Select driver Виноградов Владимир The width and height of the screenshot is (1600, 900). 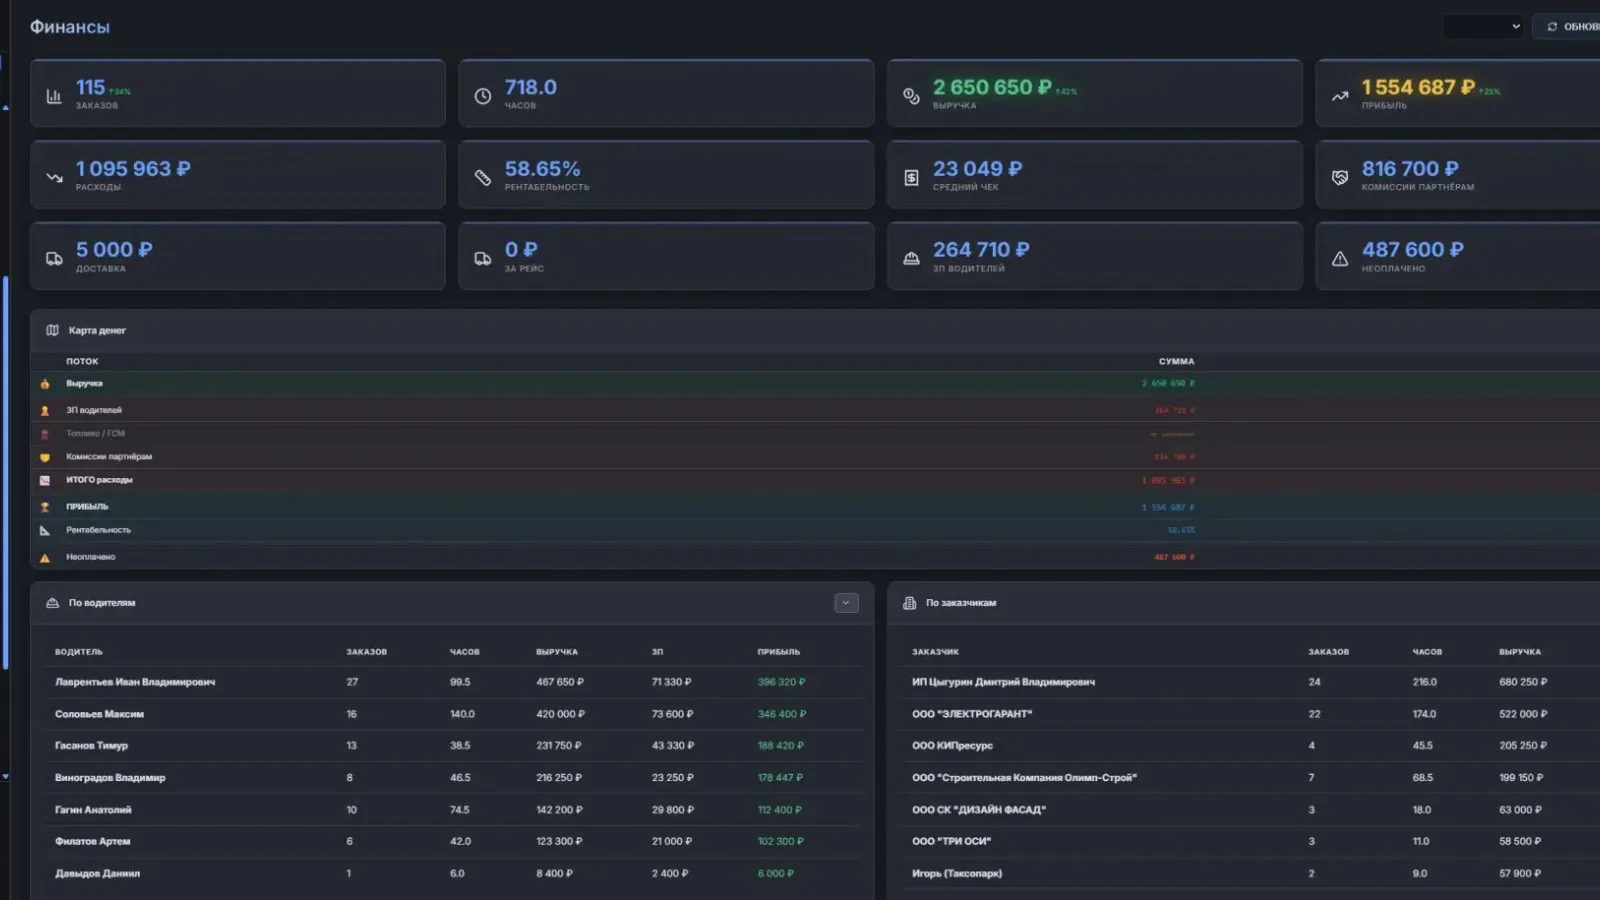coord(110,778)
